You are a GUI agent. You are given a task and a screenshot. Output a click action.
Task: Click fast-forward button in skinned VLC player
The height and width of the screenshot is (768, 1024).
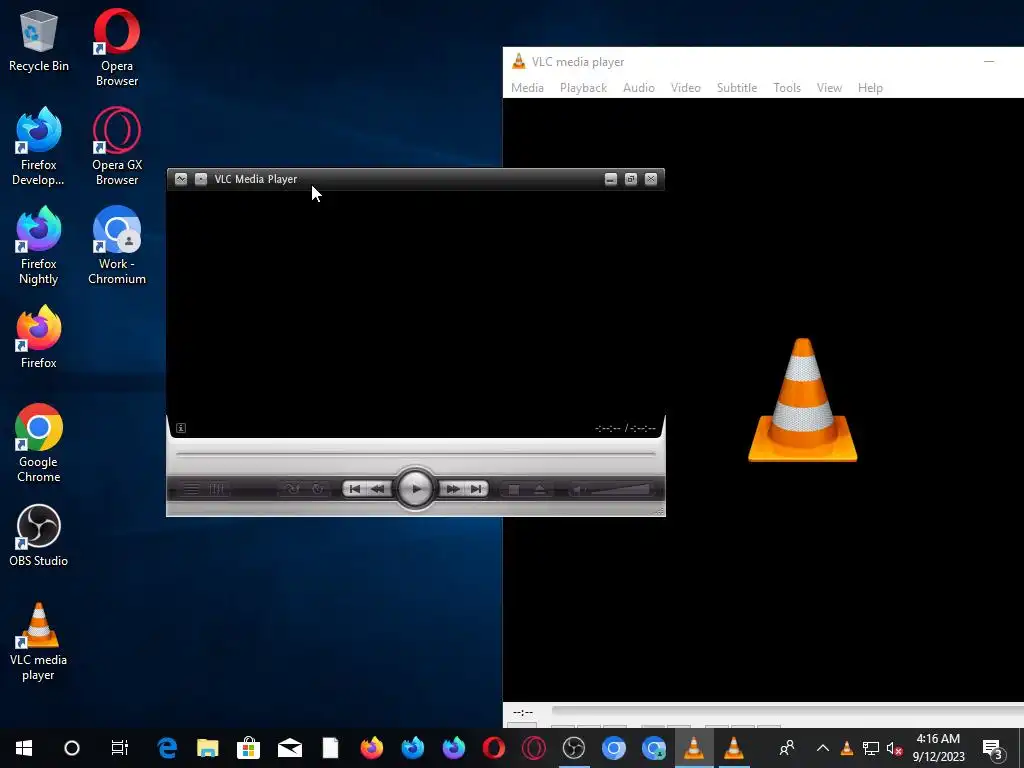[x=453, y=488]
